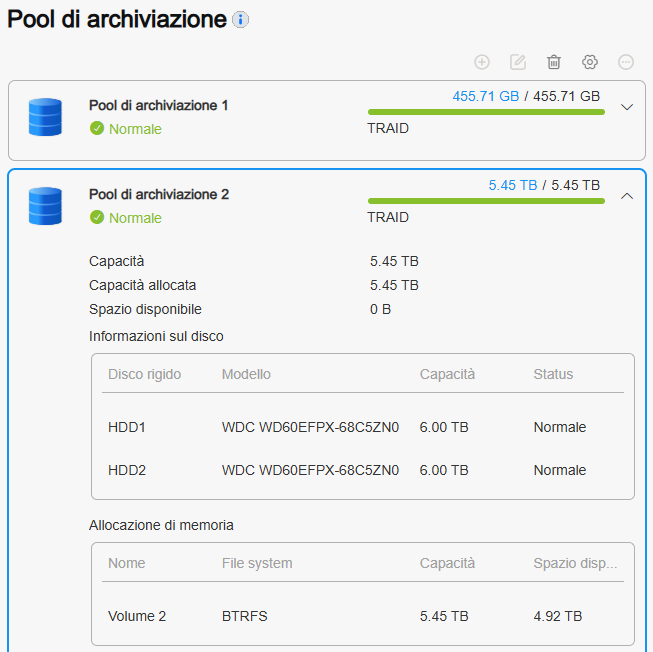Screen dimensions: 653x652
Task: Click Disco rigido column header
Action: (x=145, y=374)
